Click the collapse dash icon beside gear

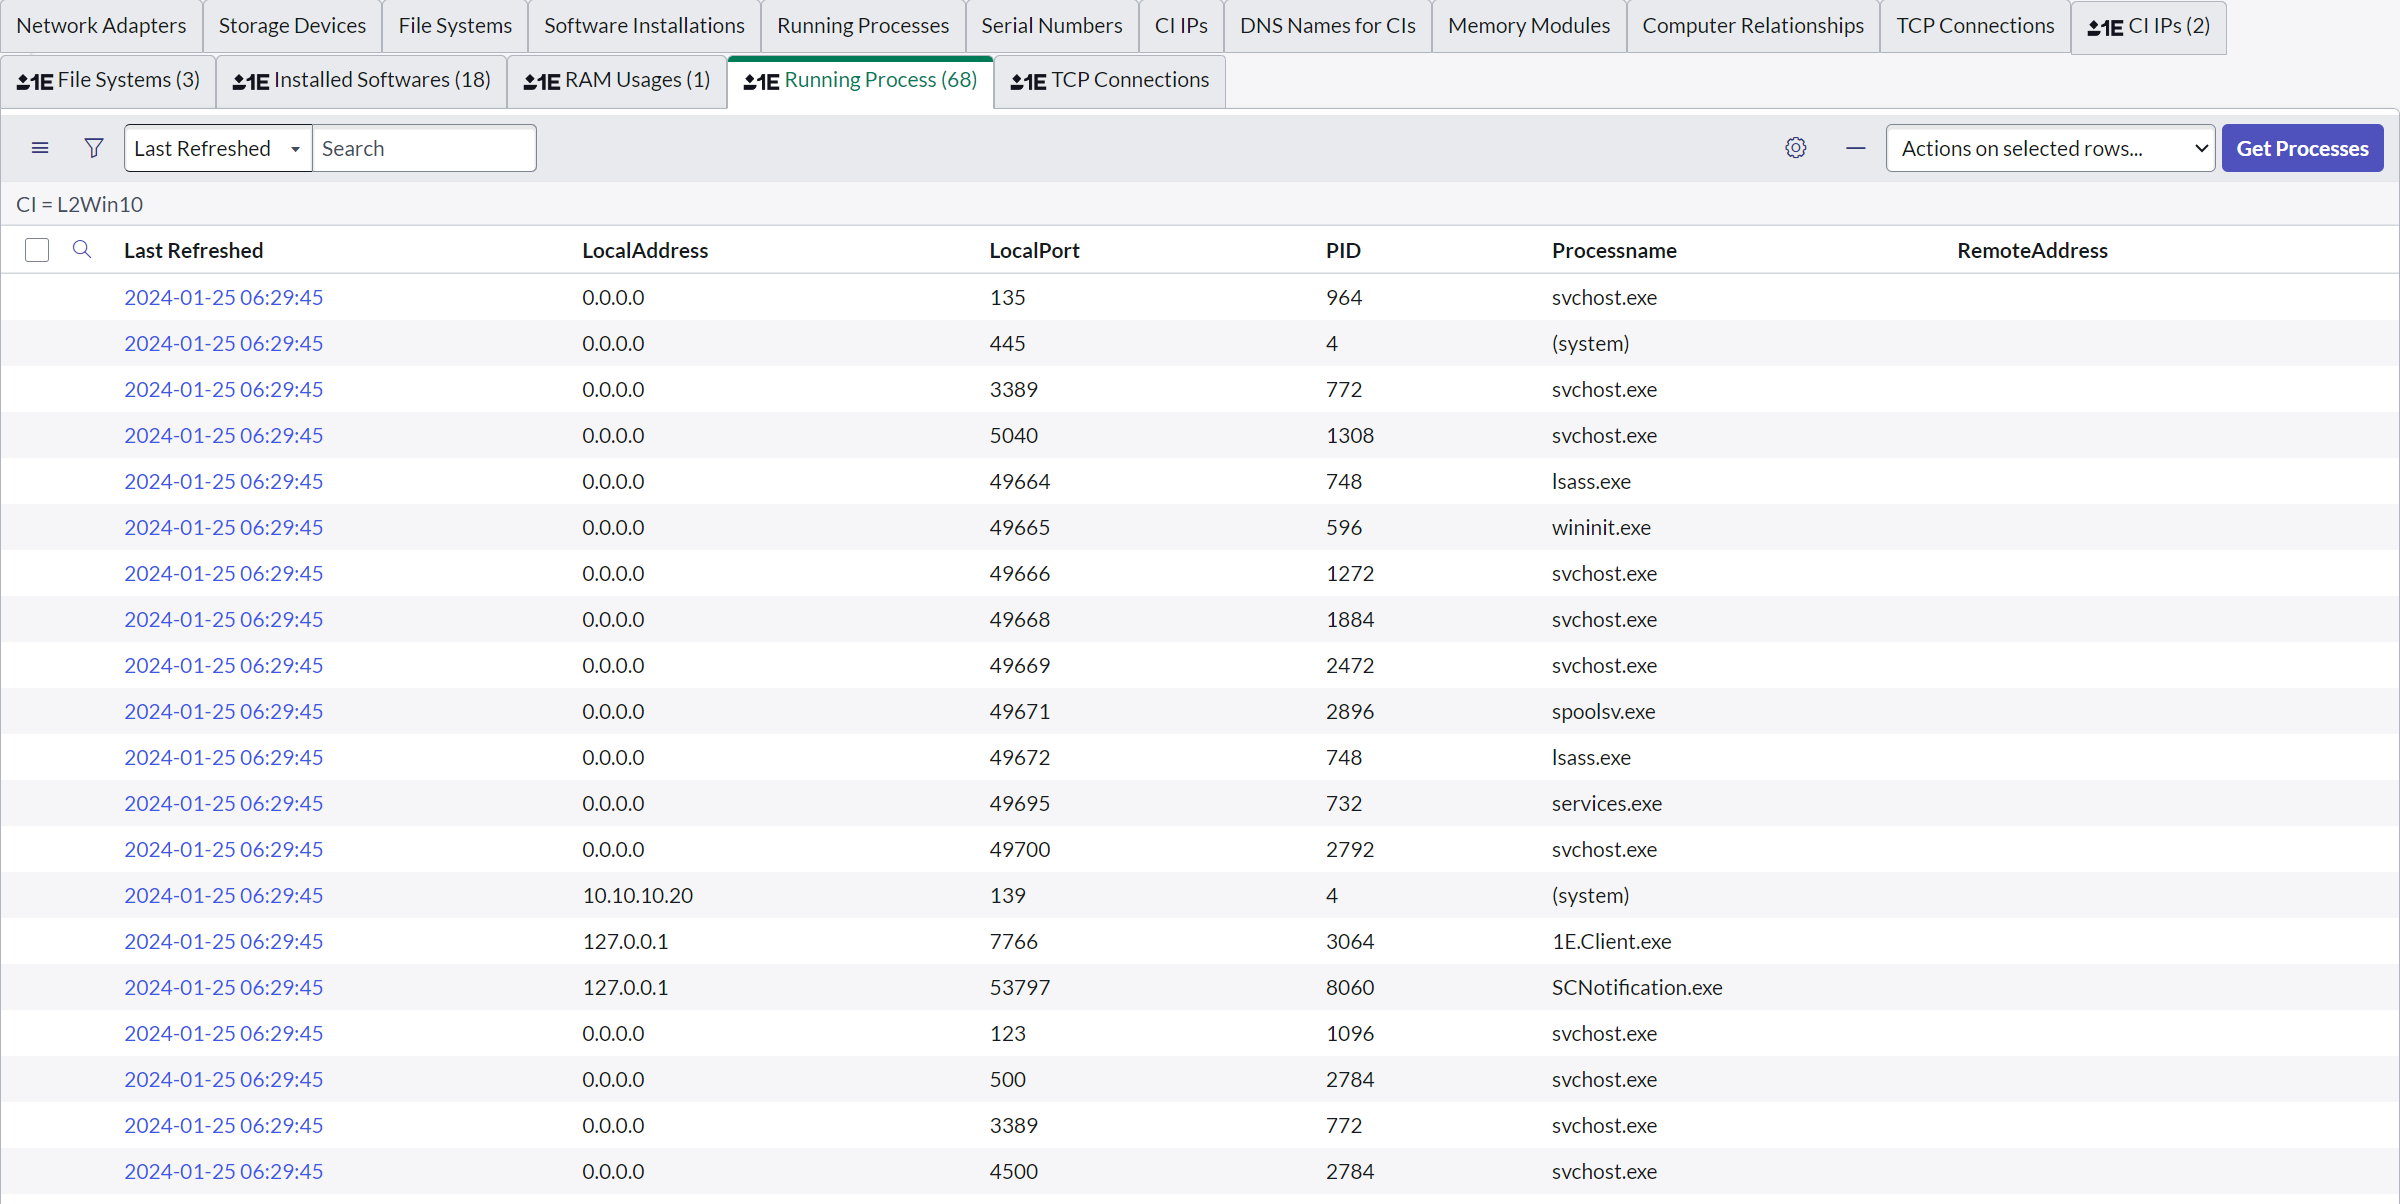pos(1856,148)
